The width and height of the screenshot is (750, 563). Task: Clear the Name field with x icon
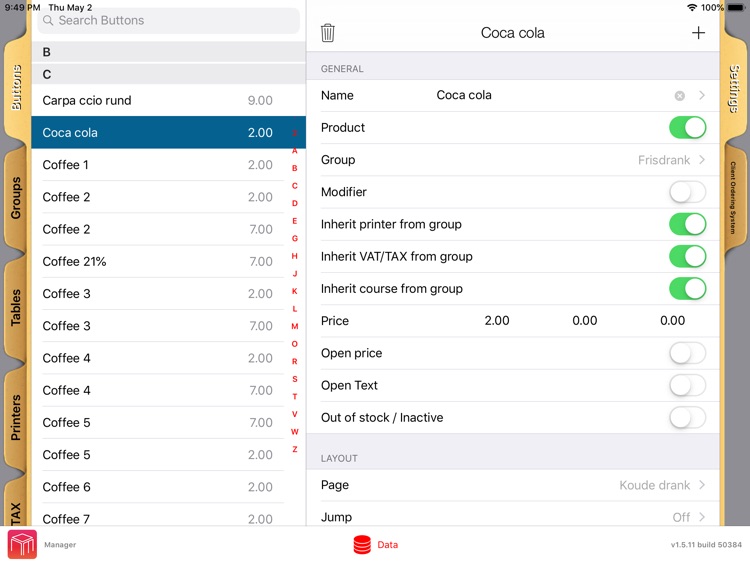(679, 96)
